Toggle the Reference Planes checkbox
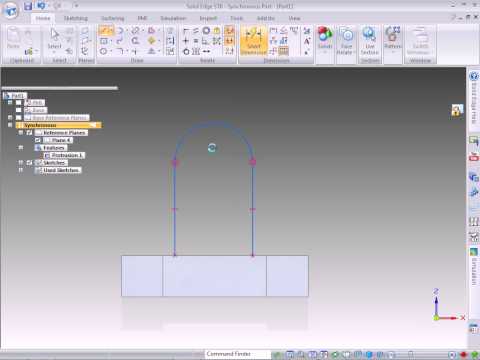Screen dimensions: 480x360 29,133
